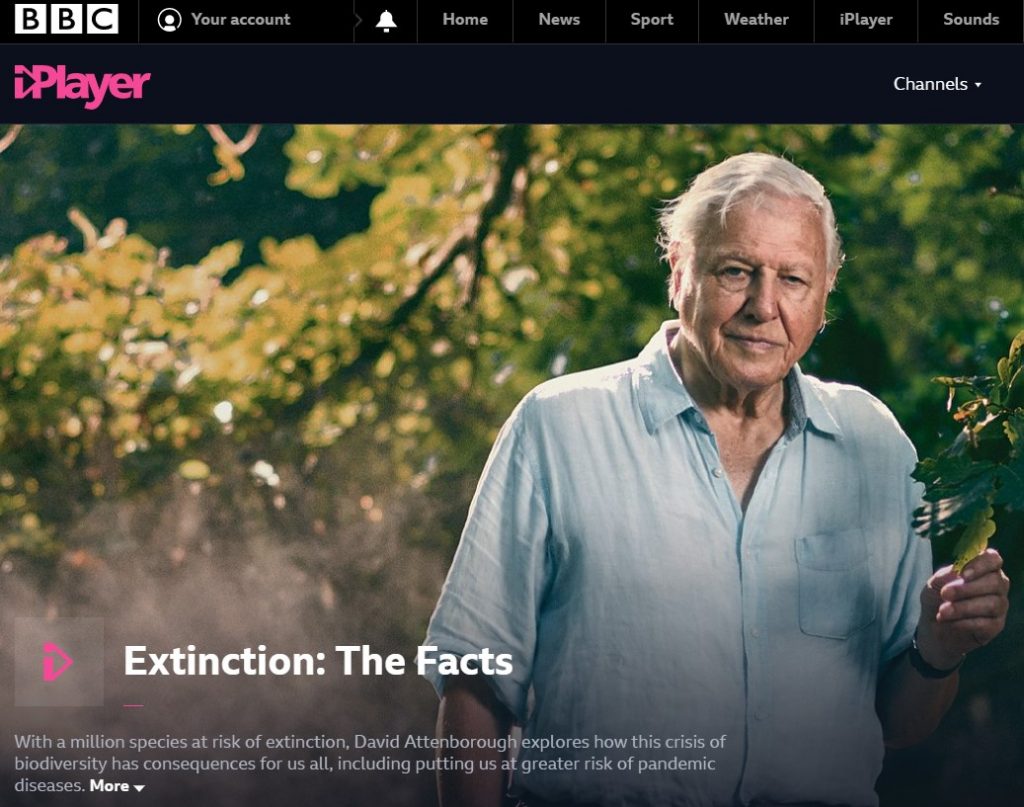Click the down arrow beside More

point(138,788)
